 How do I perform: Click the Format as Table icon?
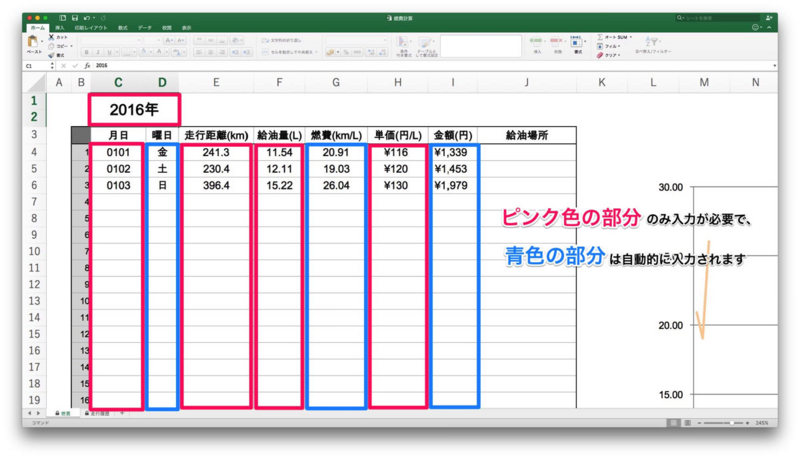(424, 42)
